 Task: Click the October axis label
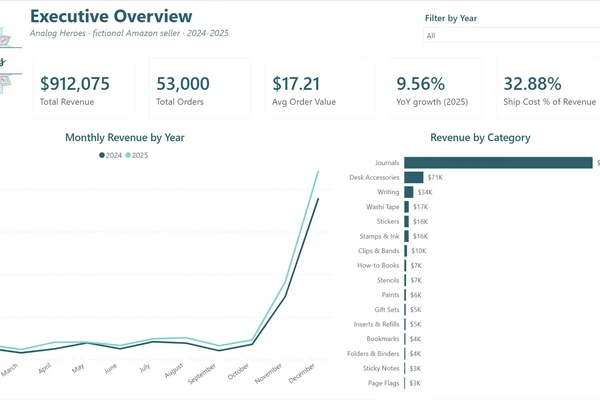tap(238, 371)
